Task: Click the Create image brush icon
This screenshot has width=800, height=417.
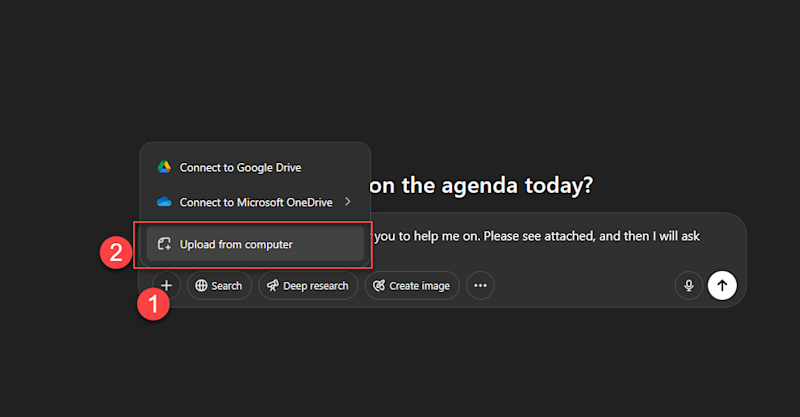Action: point(379,285)
